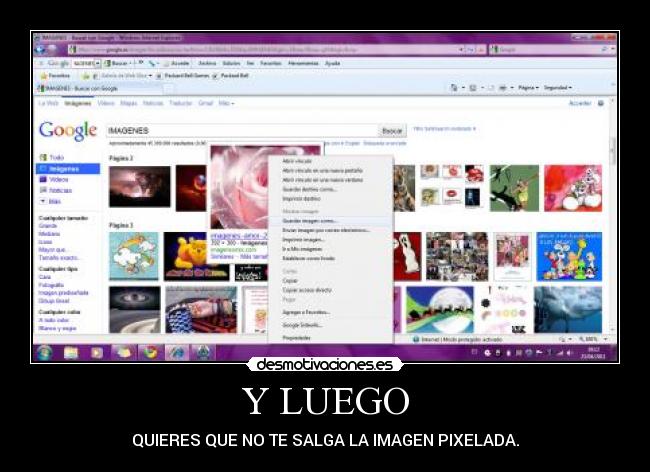Click the Google search box with IMAGENES
Screen dimensions: 650x472
pos(242,131)
